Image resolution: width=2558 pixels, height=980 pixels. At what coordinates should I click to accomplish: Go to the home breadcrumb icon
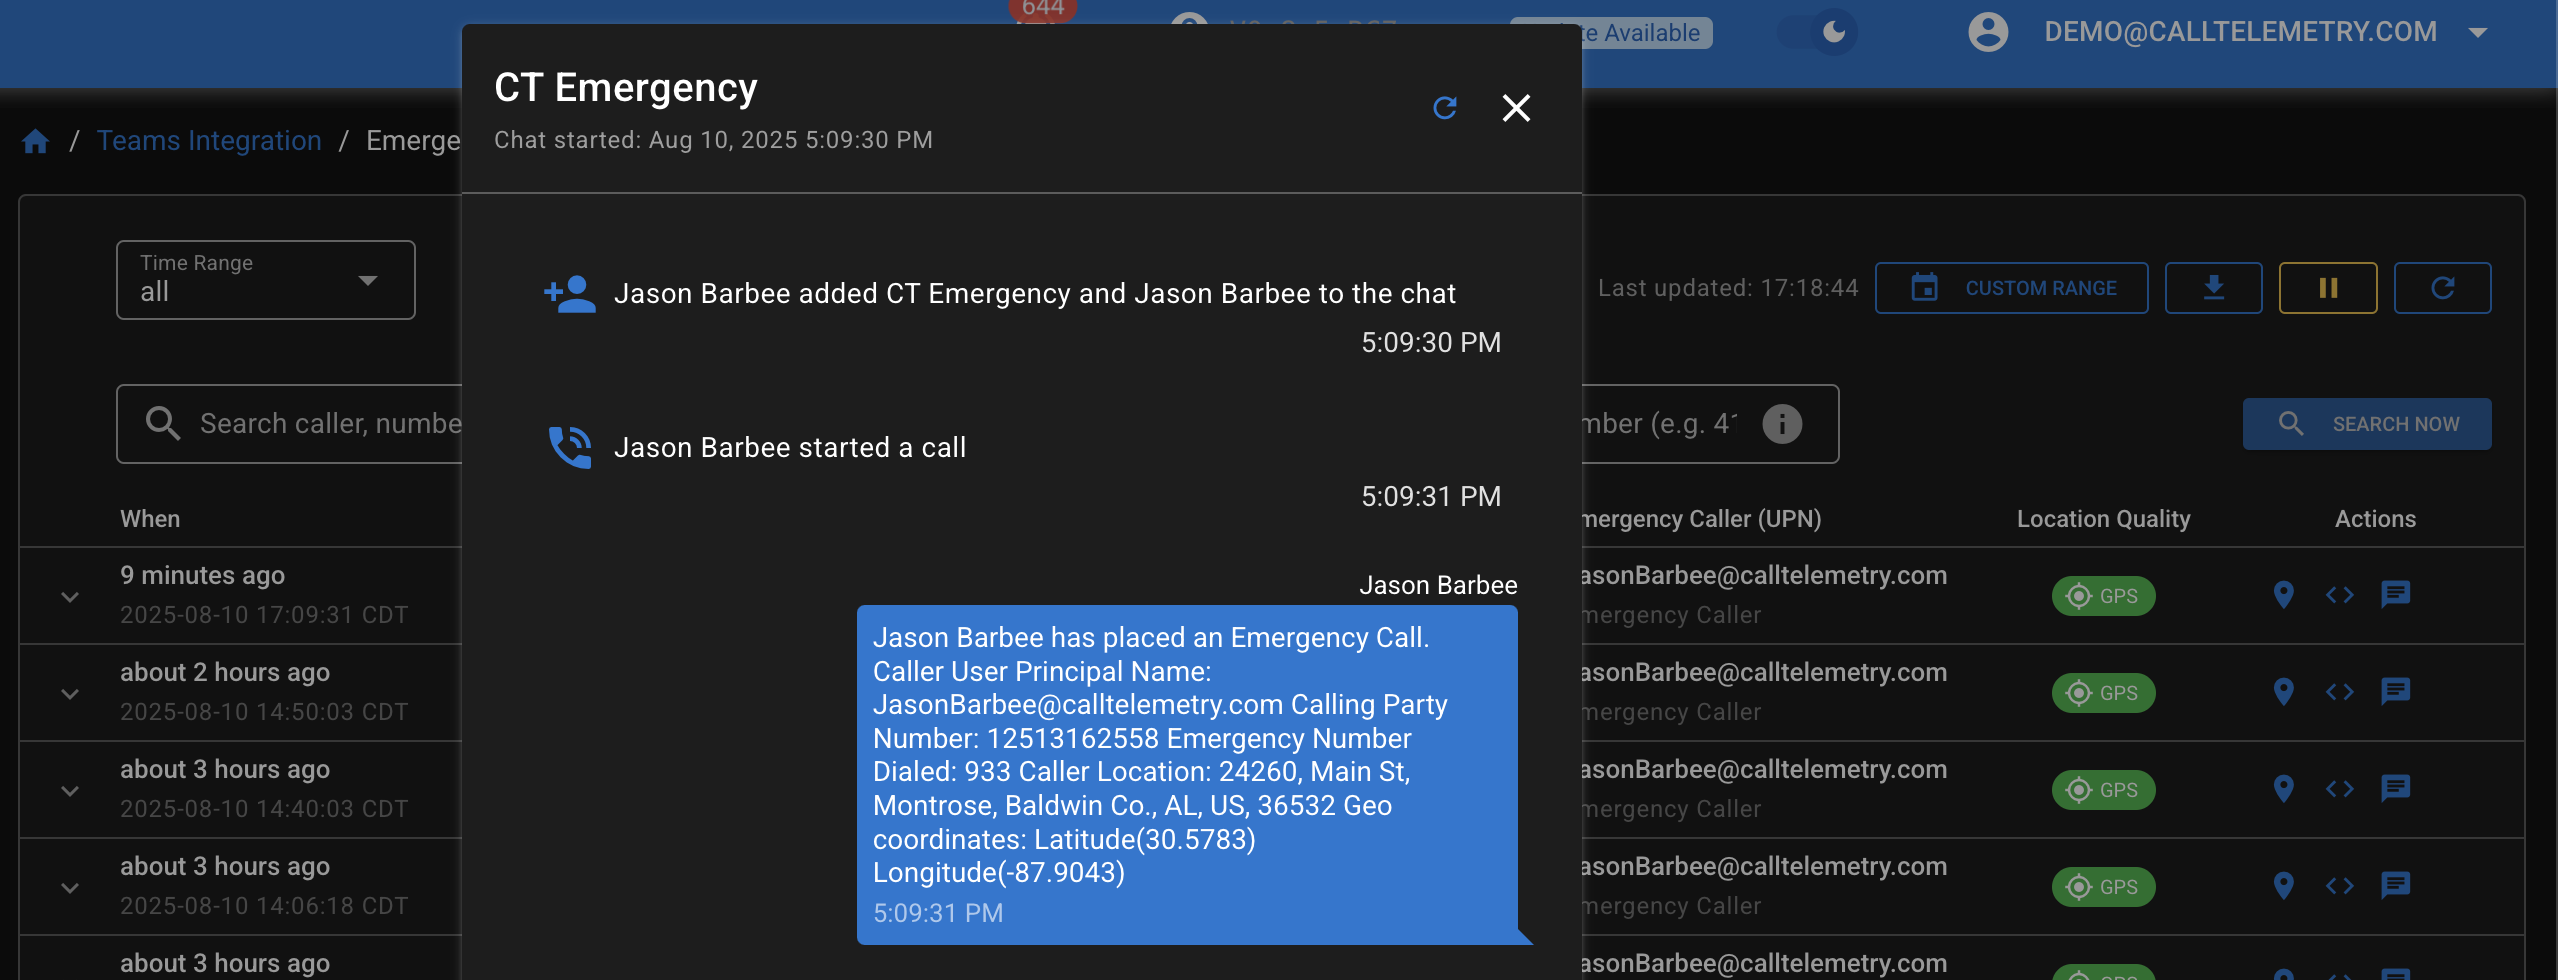click(36, 141)
